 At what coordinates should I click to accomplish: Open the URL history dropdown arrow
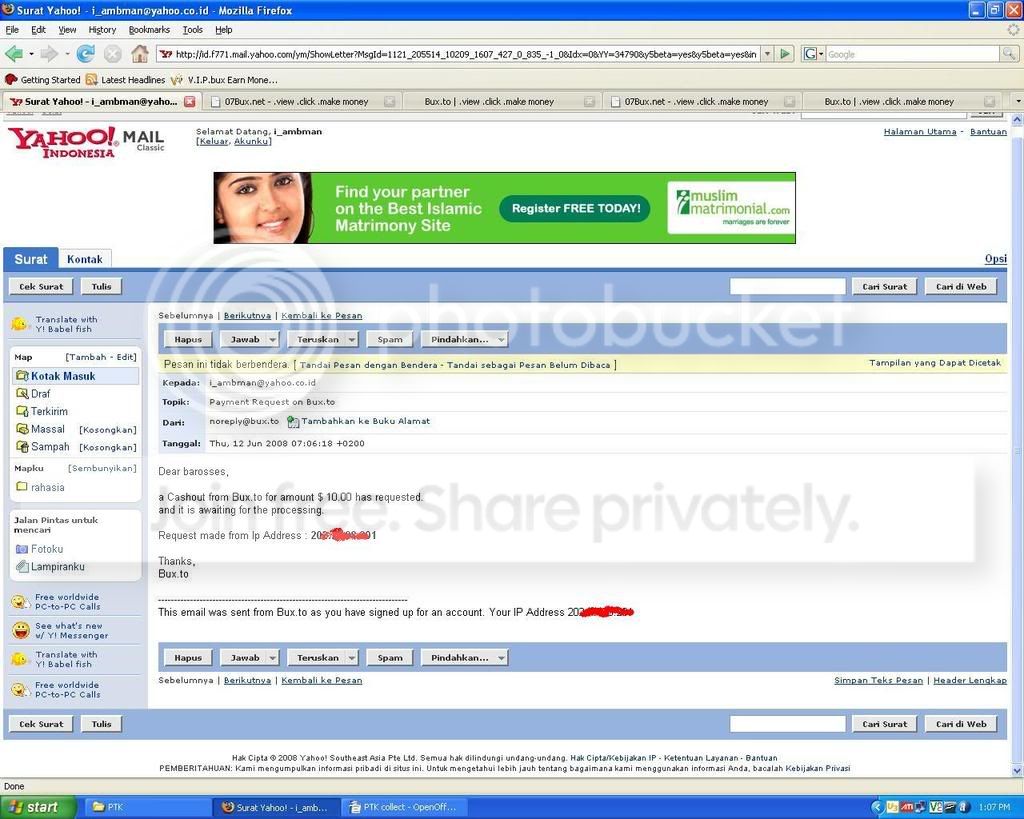pyautogui.click(x=768, y=54)
